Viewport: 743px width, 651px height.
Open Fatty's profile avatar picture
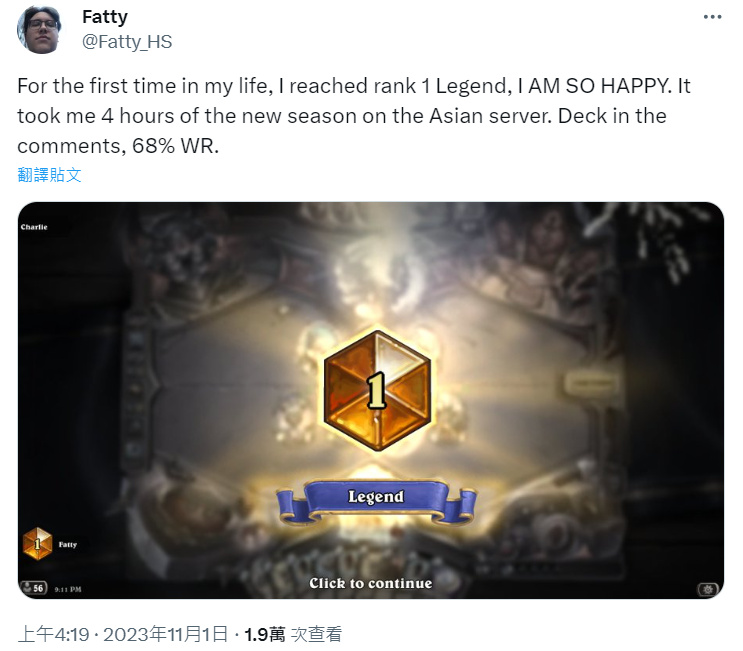[39, 29]
